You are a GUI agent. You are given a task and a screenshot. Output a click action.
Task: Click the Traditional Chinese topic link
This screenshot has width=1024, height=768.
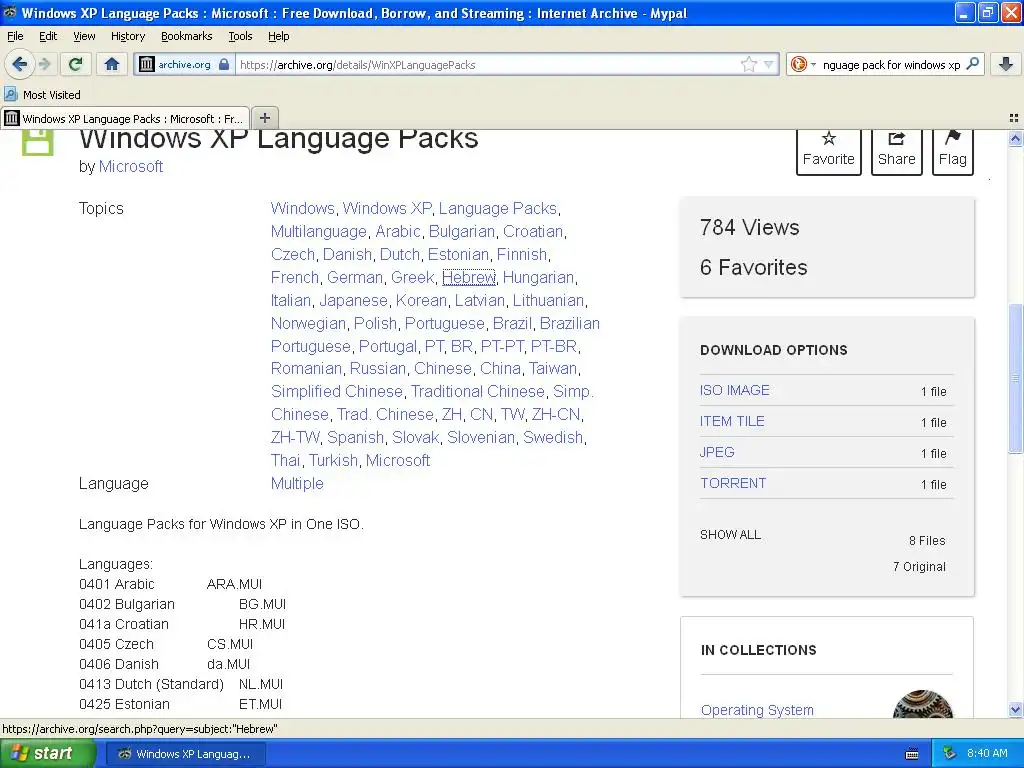477,391
